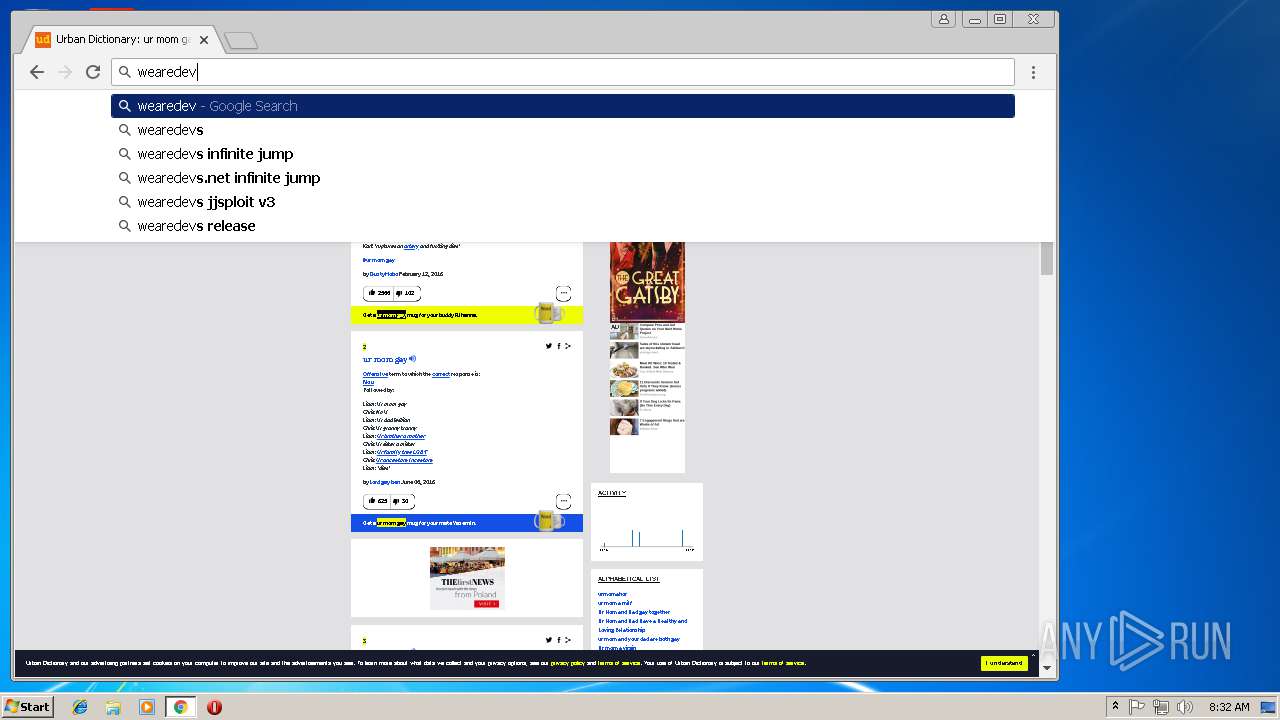Click the scrollbar down arrow

(1047, 668)
